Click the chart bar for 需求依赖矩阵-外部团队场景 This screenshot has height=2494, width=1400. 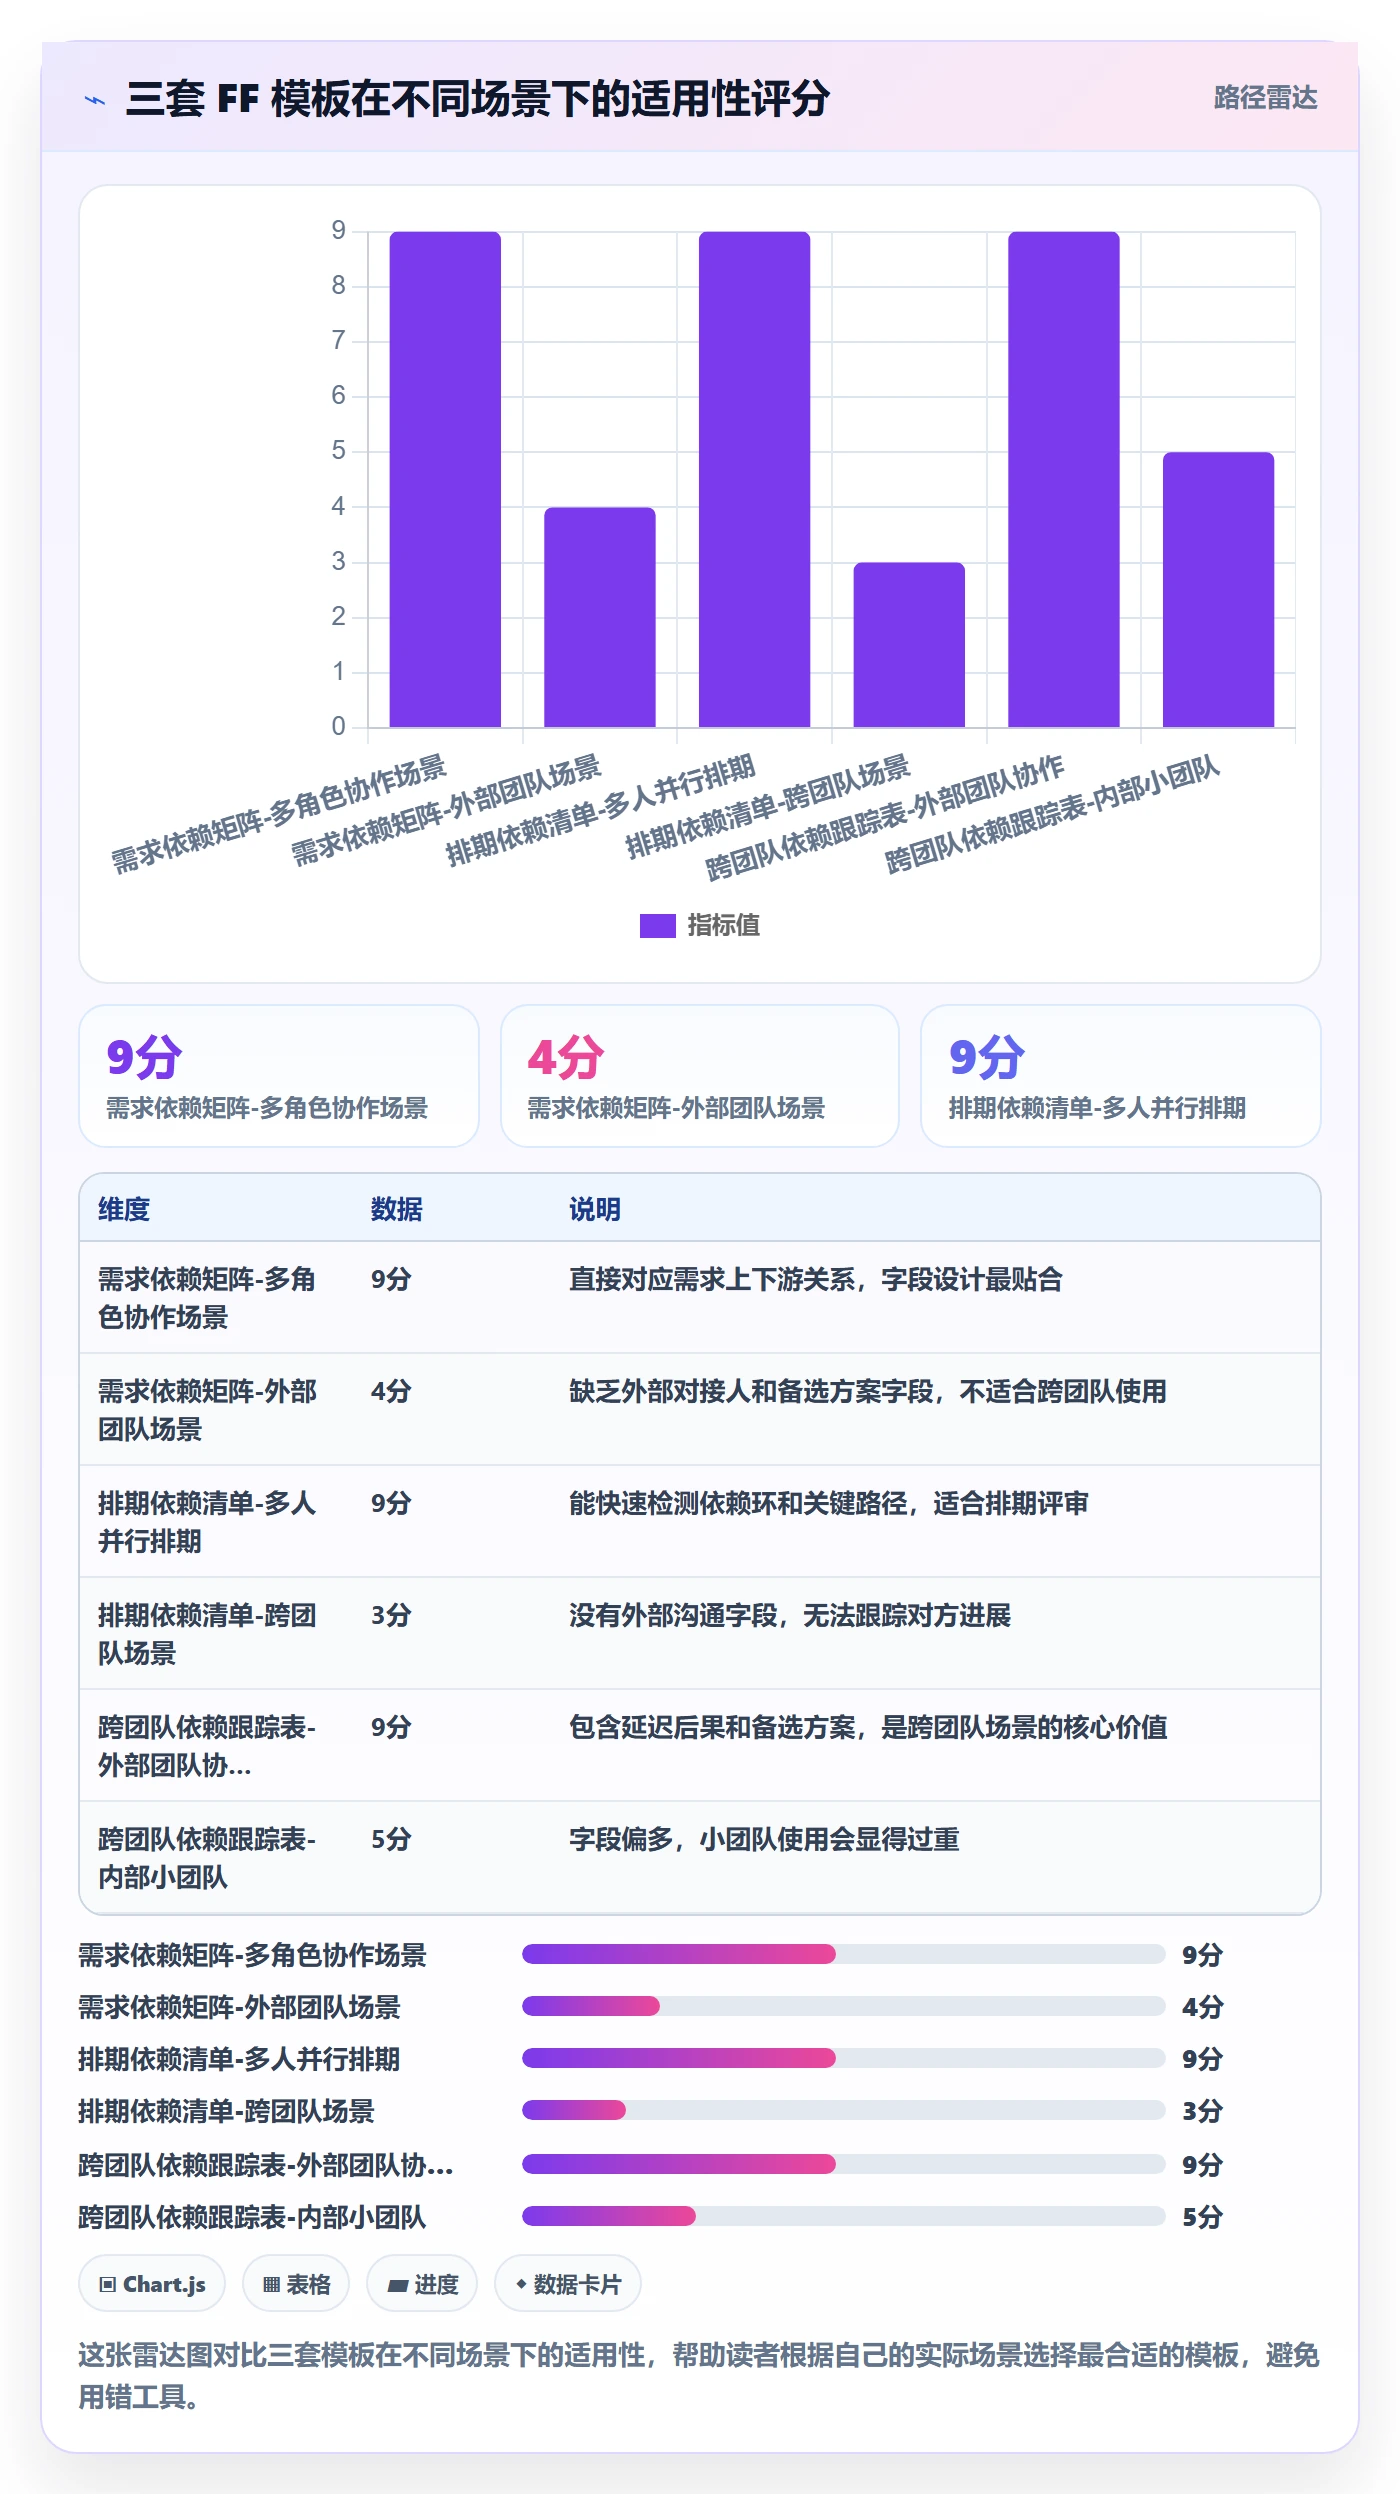coord(600,617)
